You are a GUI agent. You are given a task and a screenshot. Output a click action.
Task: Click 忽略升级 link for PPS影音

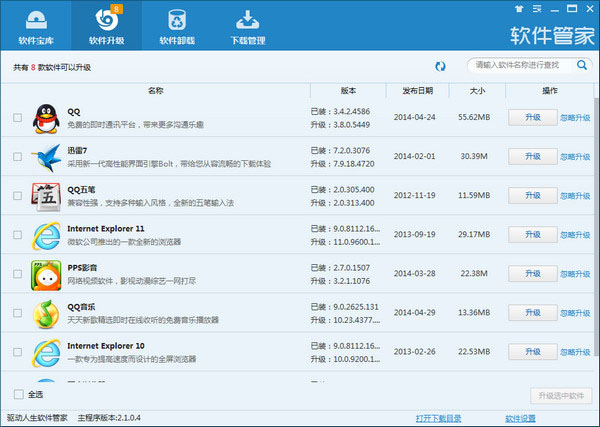[x=575, y=274]
